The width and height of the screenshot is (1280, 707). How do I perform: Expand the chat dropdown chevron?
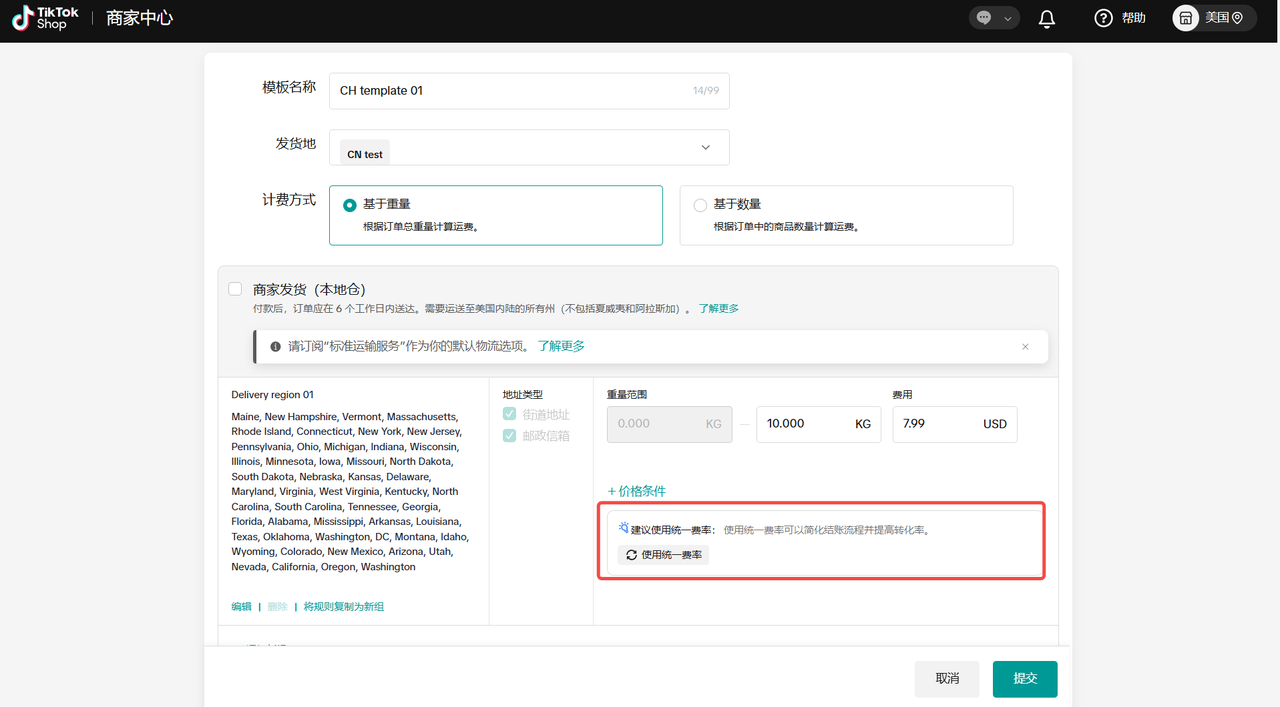[x=1008, y=18]
